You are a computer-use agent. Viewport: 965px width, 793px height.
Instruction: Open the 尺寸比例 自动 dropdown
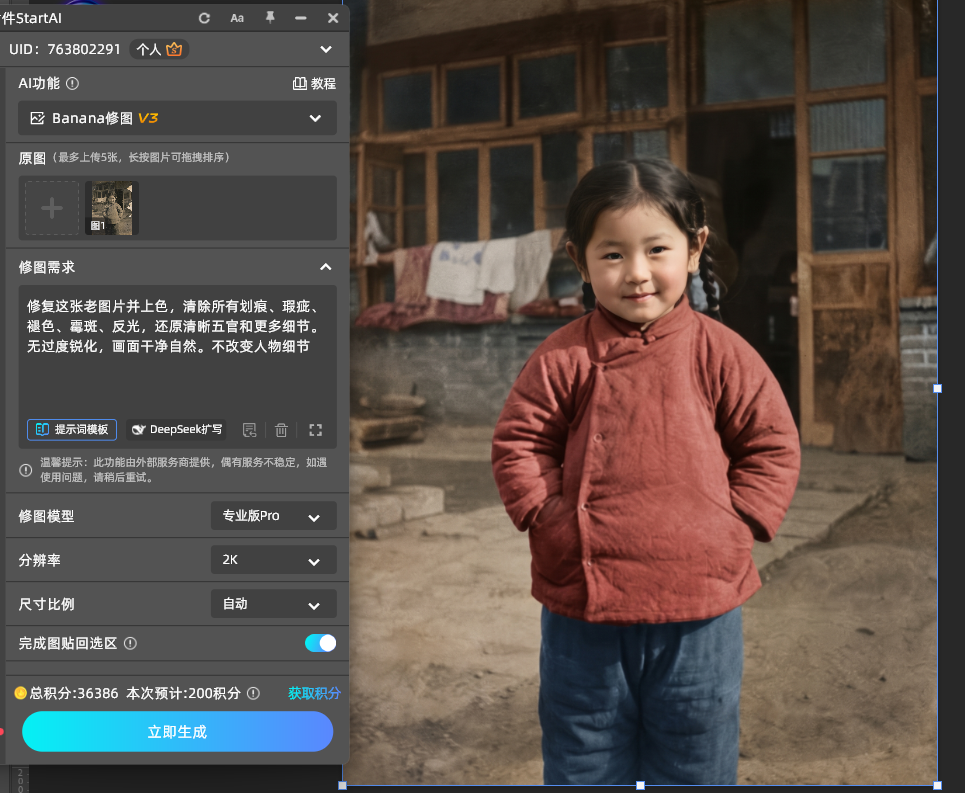pyautogui.click(x=274, y=604)
